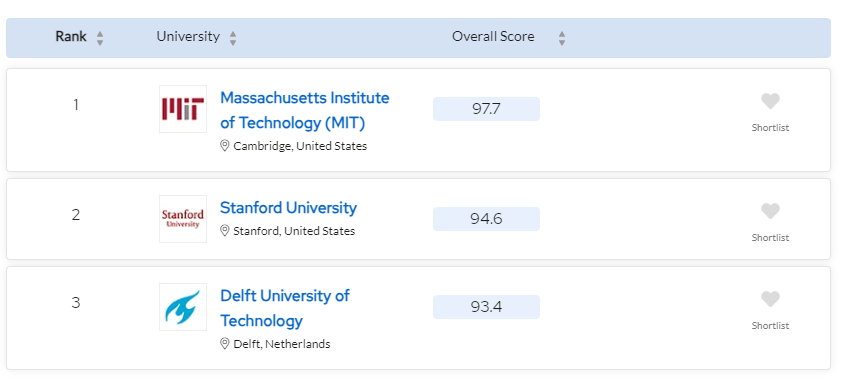Click the Shortlist label under Delft's heart
The image size is (843, 382).
[x=770, y=326]
